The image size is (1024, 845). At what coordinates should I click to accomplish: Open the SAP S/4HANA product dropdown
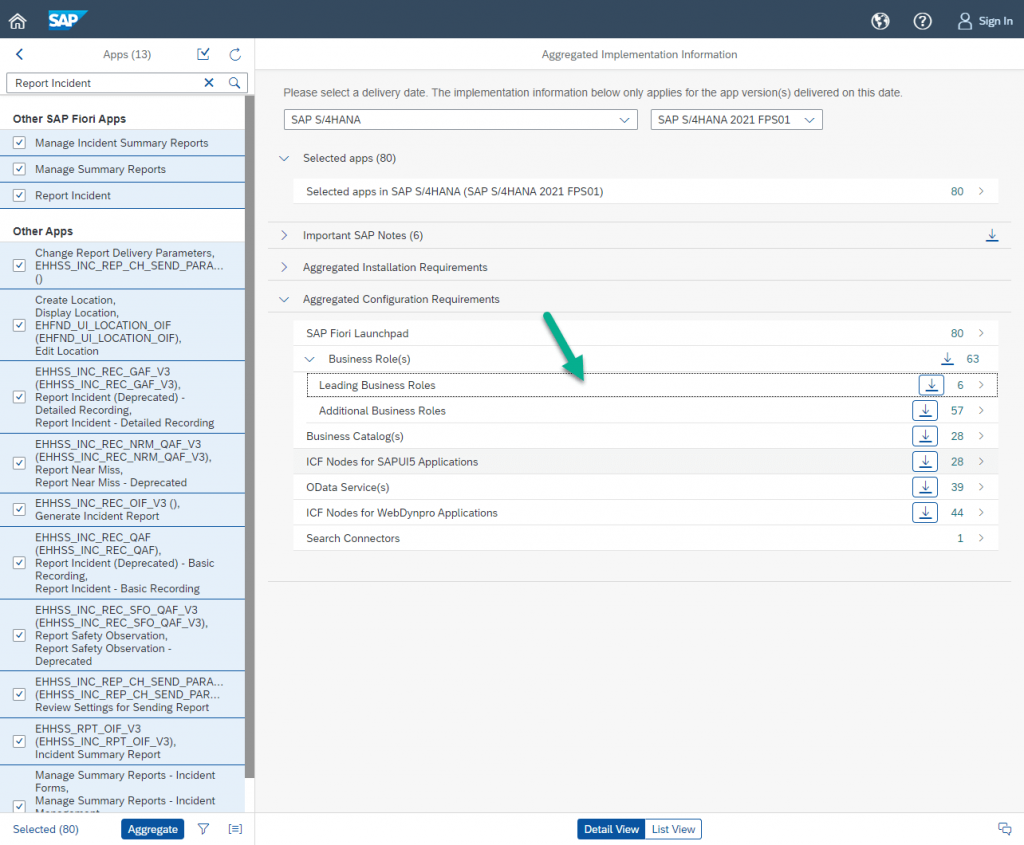(x=460, y=120)
